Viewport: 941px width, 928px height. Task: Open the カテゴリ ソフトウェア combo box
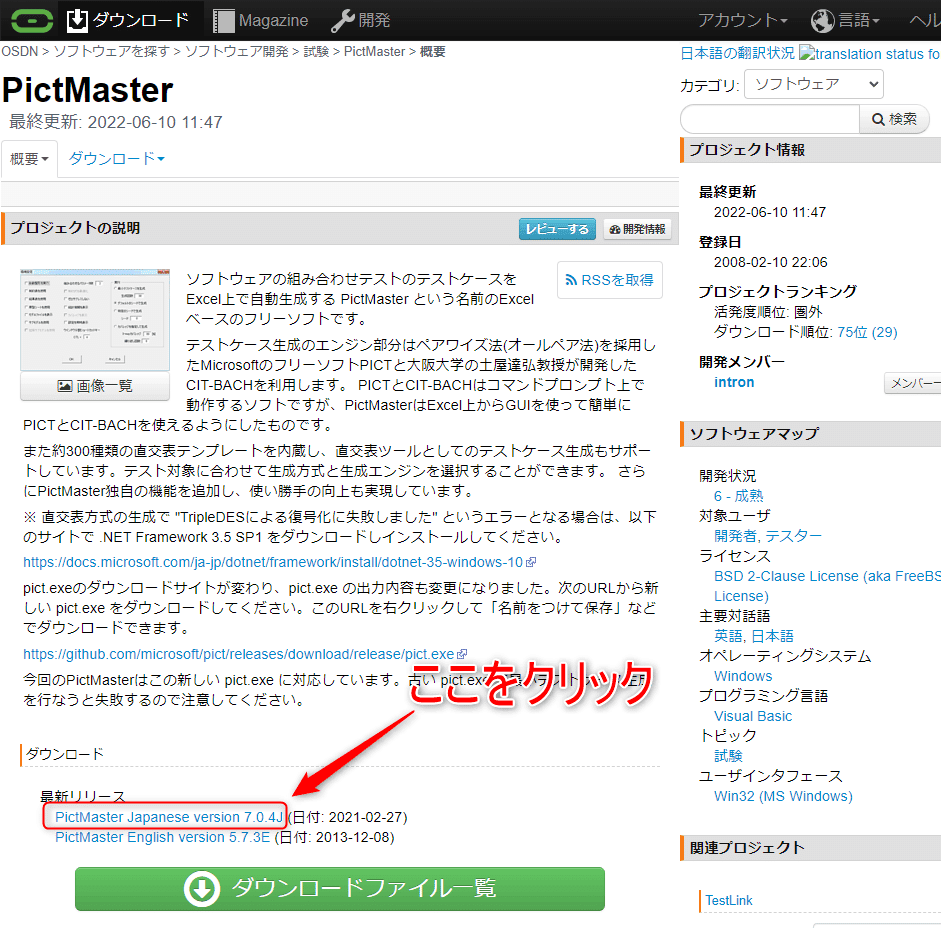click(814, 84)
